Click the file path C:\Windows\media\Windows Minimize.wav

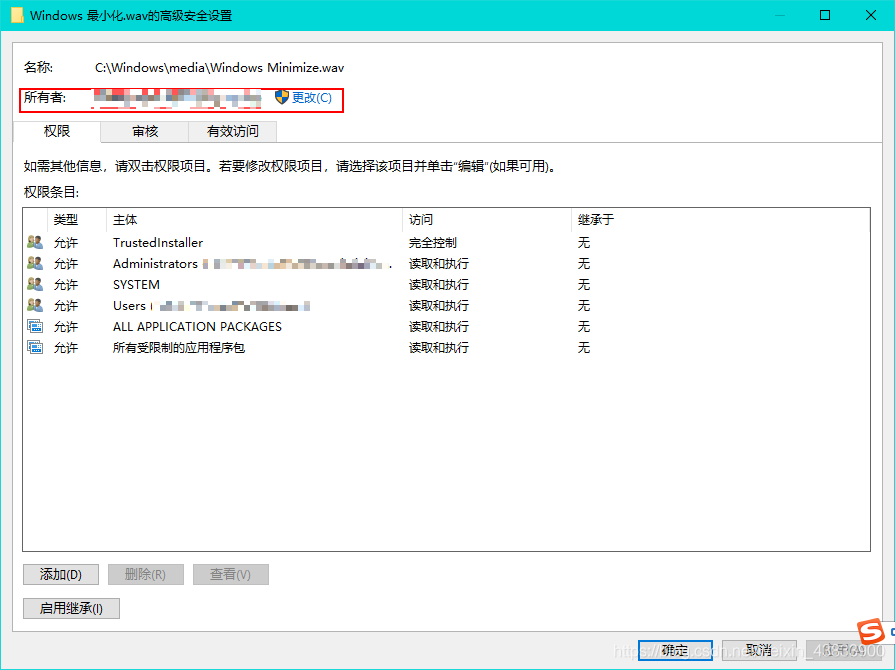220,68
